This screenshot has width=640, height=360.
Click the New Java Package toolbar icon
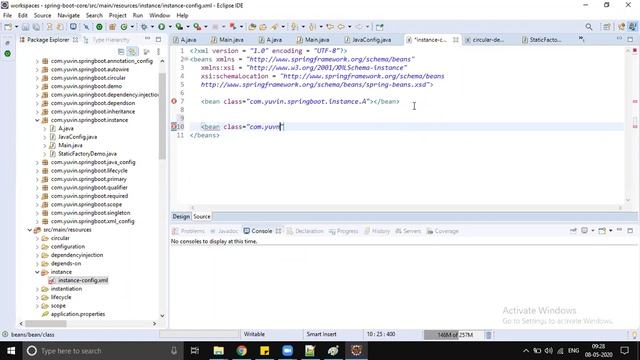click(x=112, y=27)
